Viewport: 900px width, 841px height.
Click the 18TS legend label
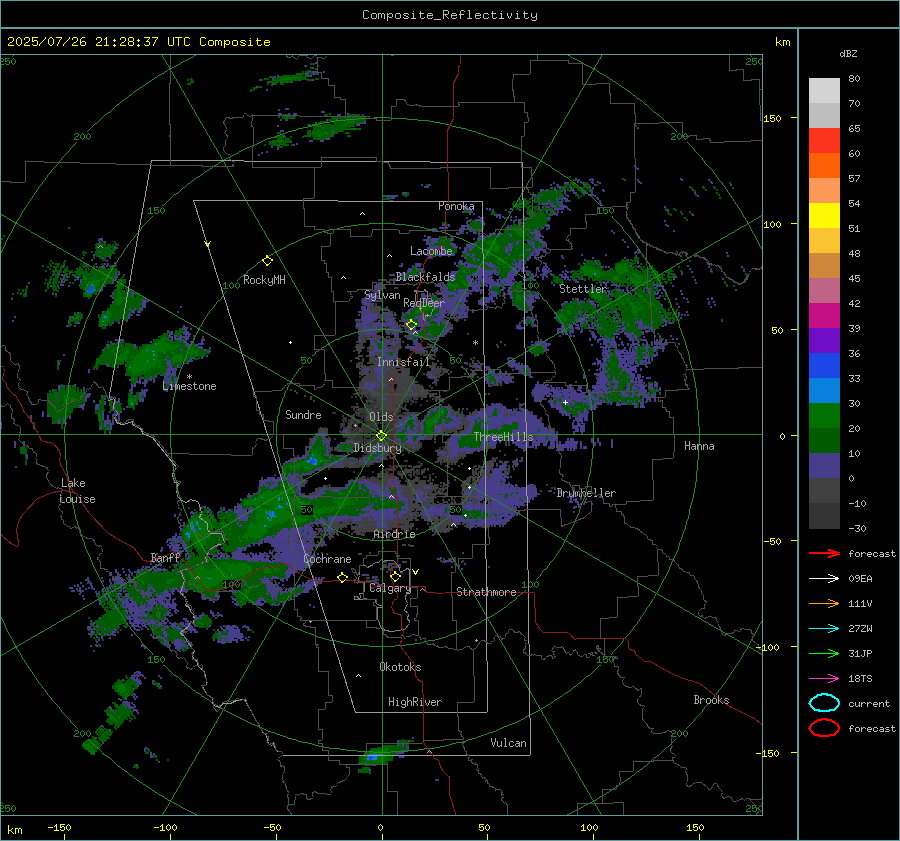(x=860, y=679)
